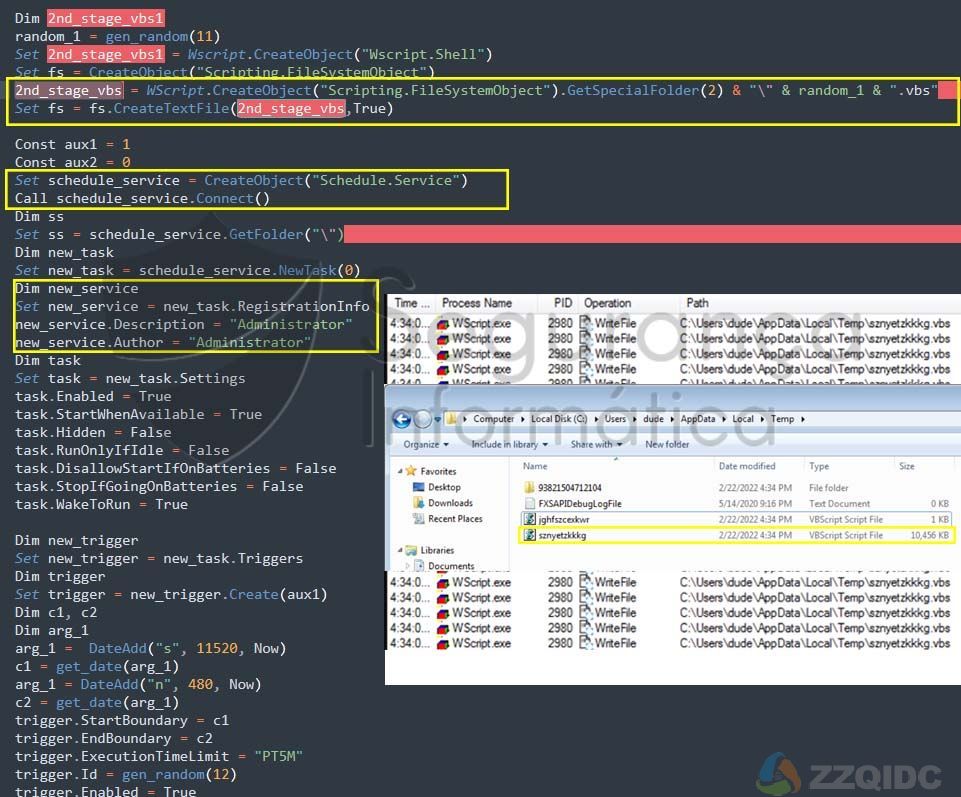This screenshot has height=797, width=961.
Task: Click Operation column header
Action: click(607, 303)
